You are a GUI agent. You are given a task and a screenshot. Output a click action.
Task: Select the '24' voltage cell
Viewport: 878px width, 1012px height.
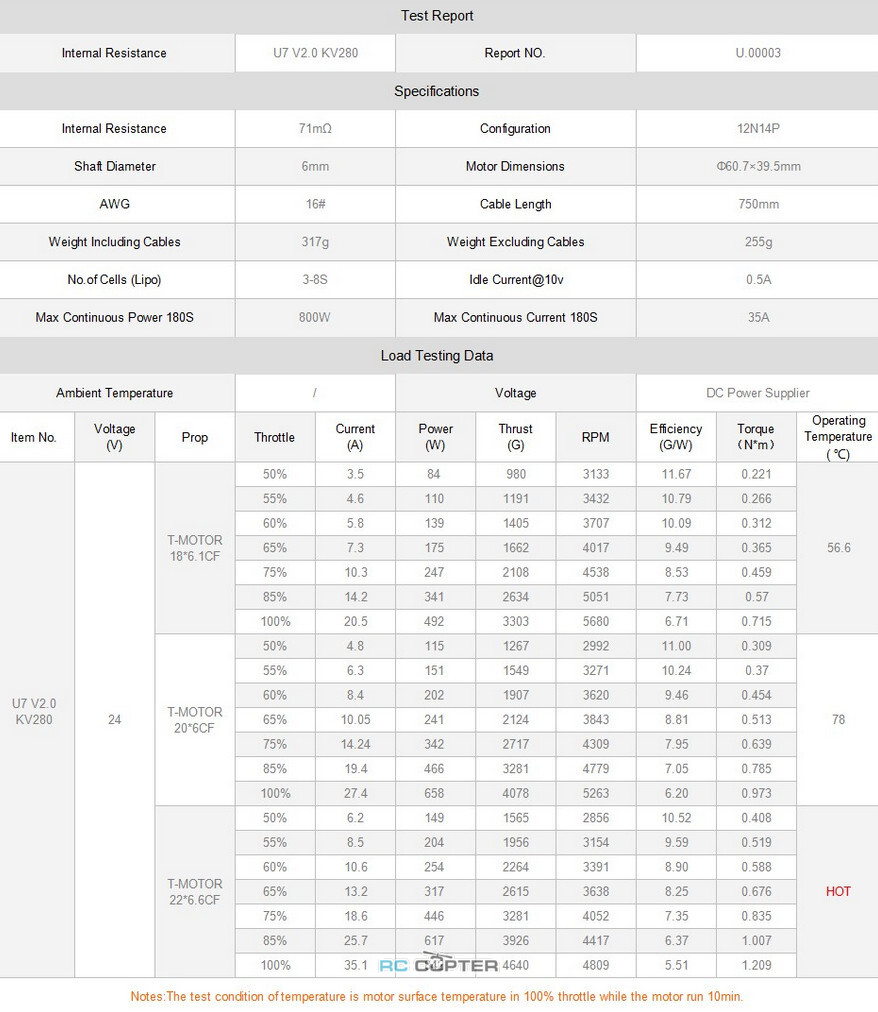(114, 720)
